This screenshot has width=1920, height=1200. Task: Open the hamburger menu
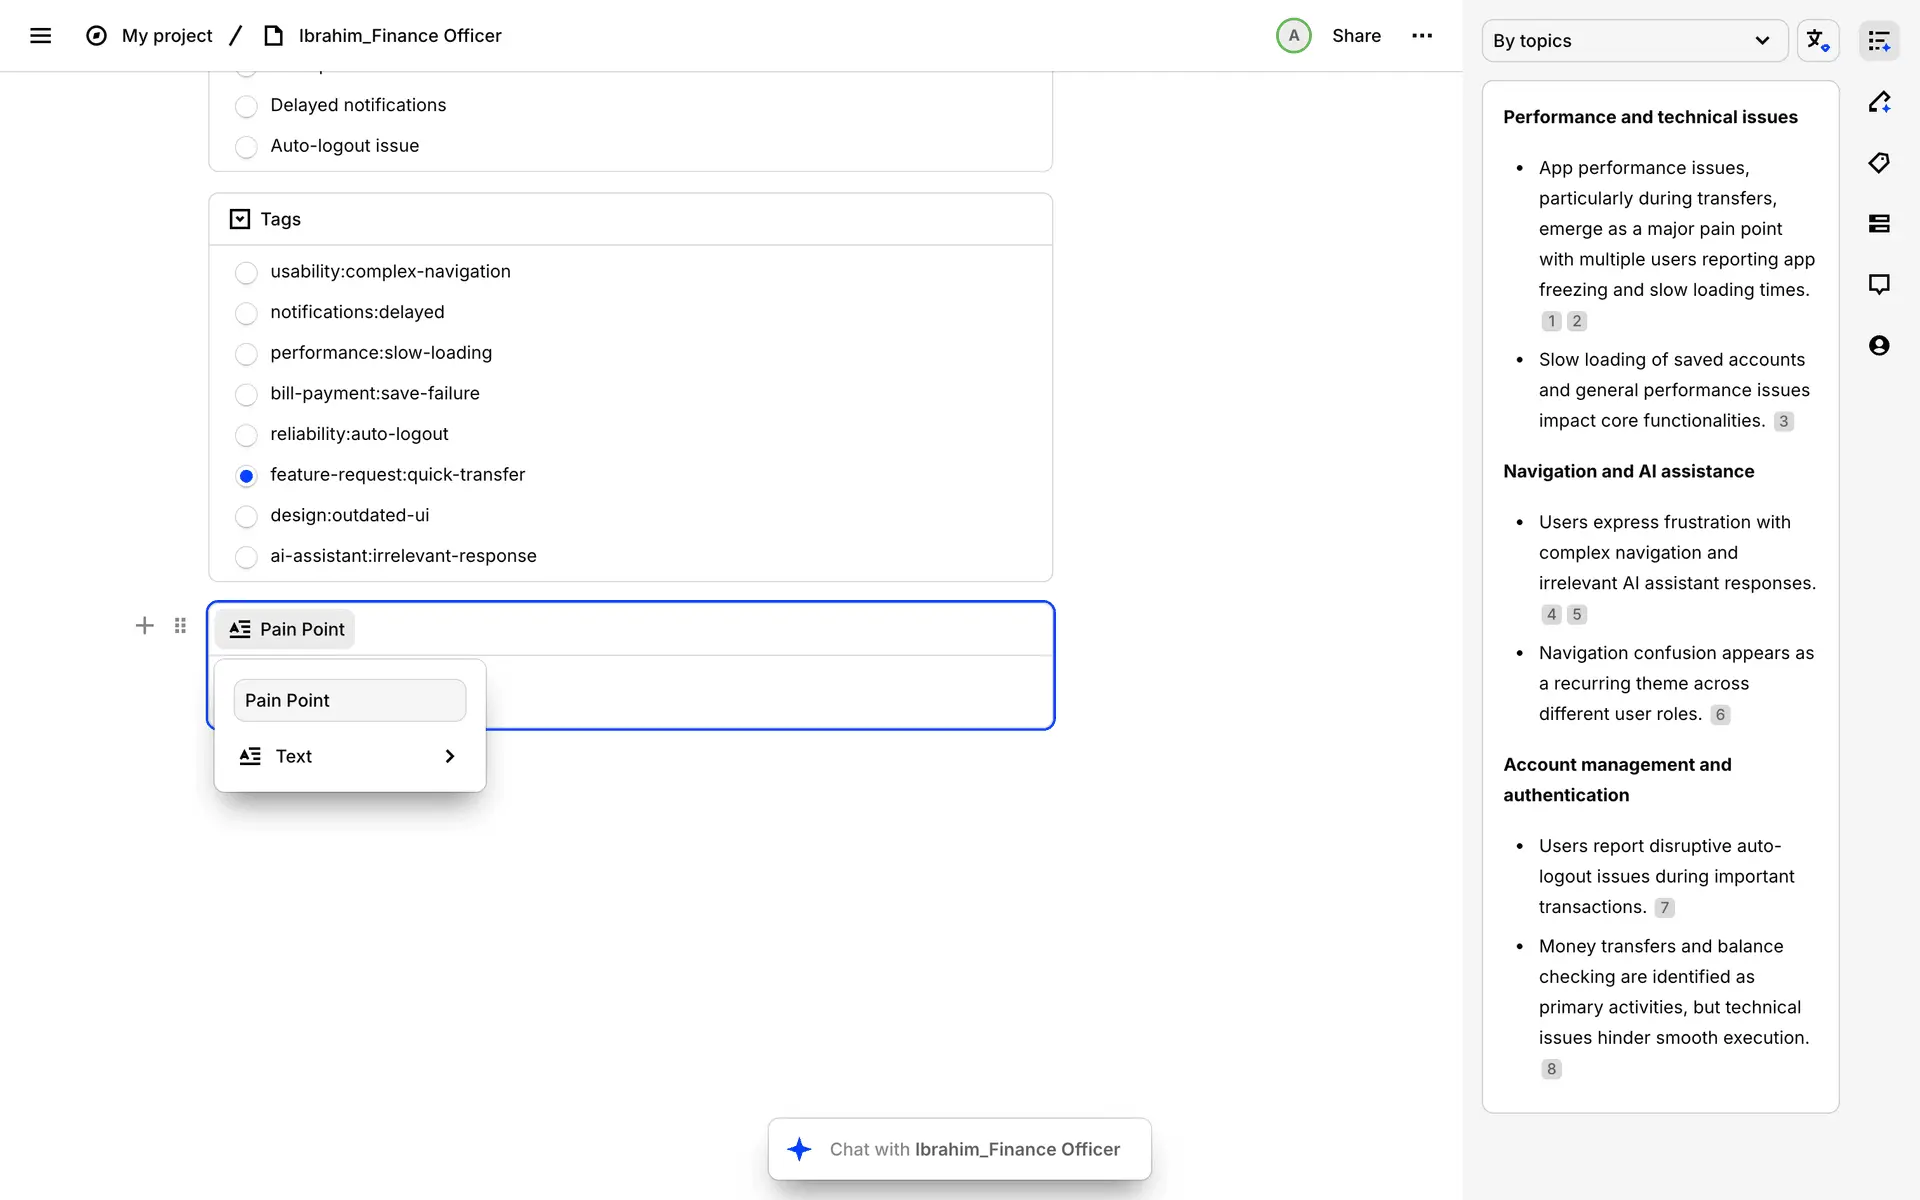coord(40,36)
